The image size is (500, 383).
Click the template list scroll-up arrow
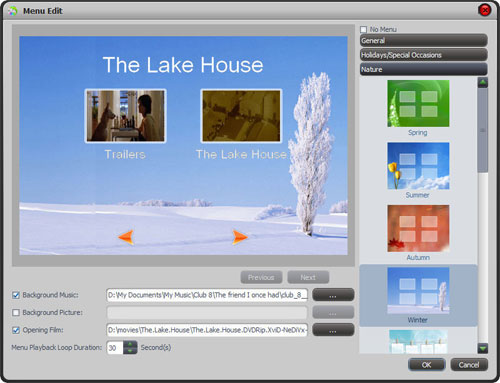(483, 82)
